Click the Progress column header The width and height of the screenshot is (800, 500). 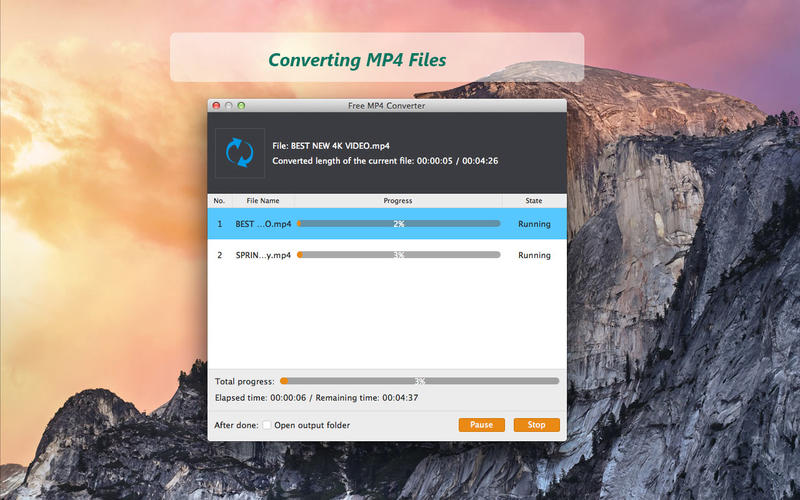click(x=398, y=201)
